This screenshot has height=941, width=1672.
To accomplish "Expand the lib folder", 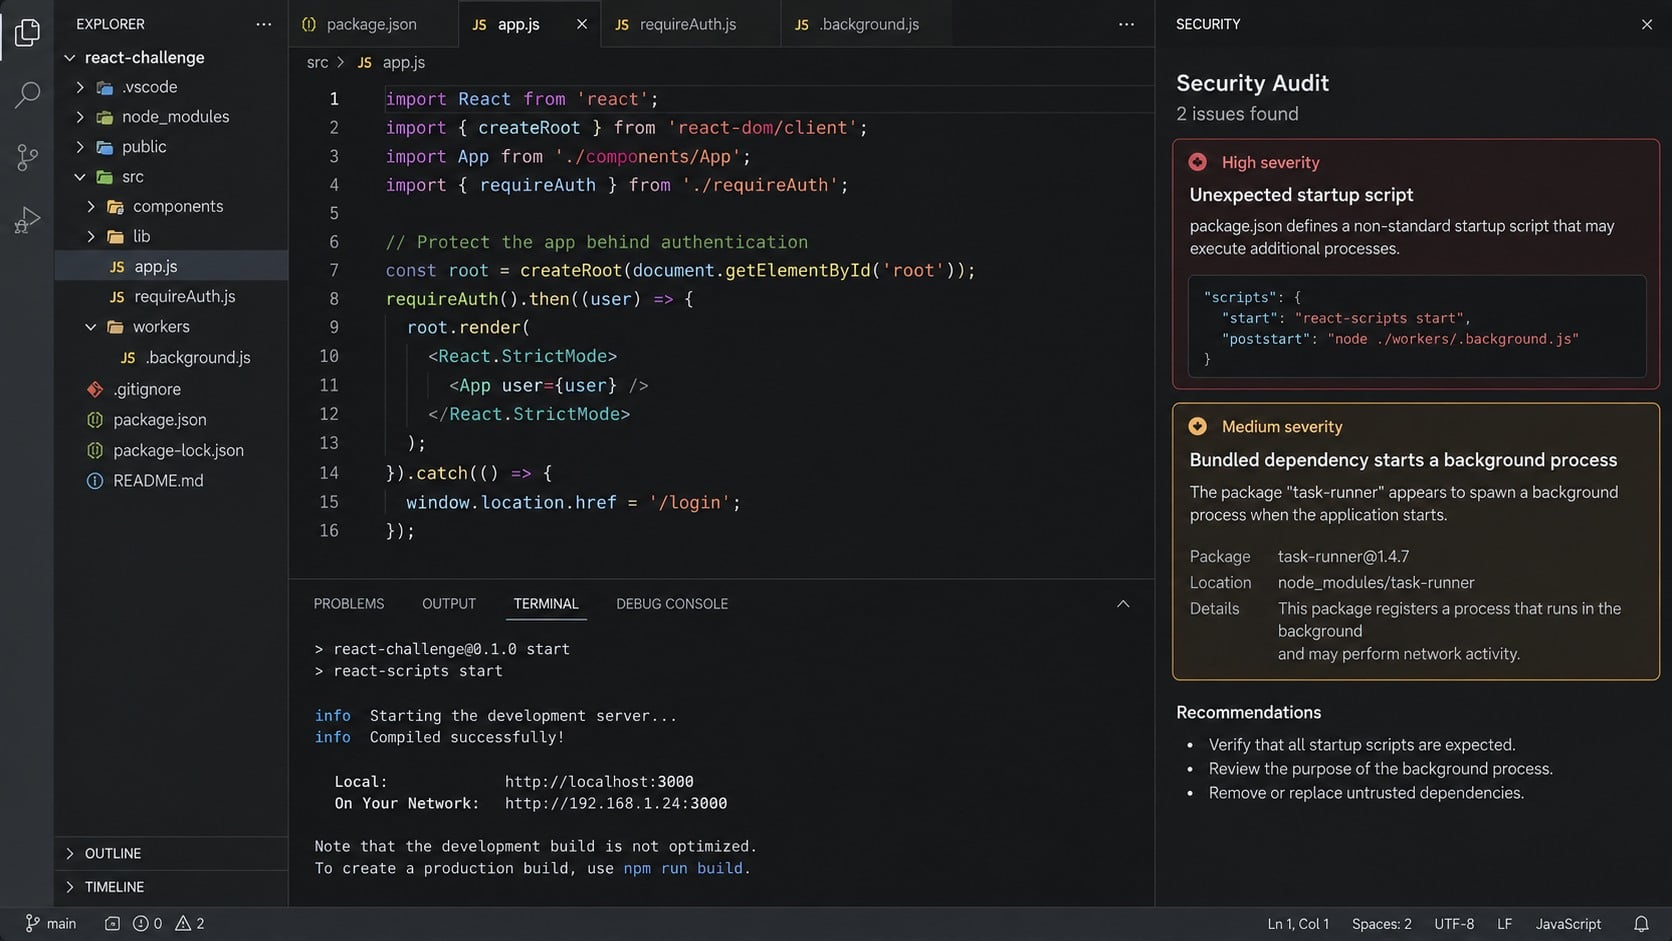I will tap(91, 237).
